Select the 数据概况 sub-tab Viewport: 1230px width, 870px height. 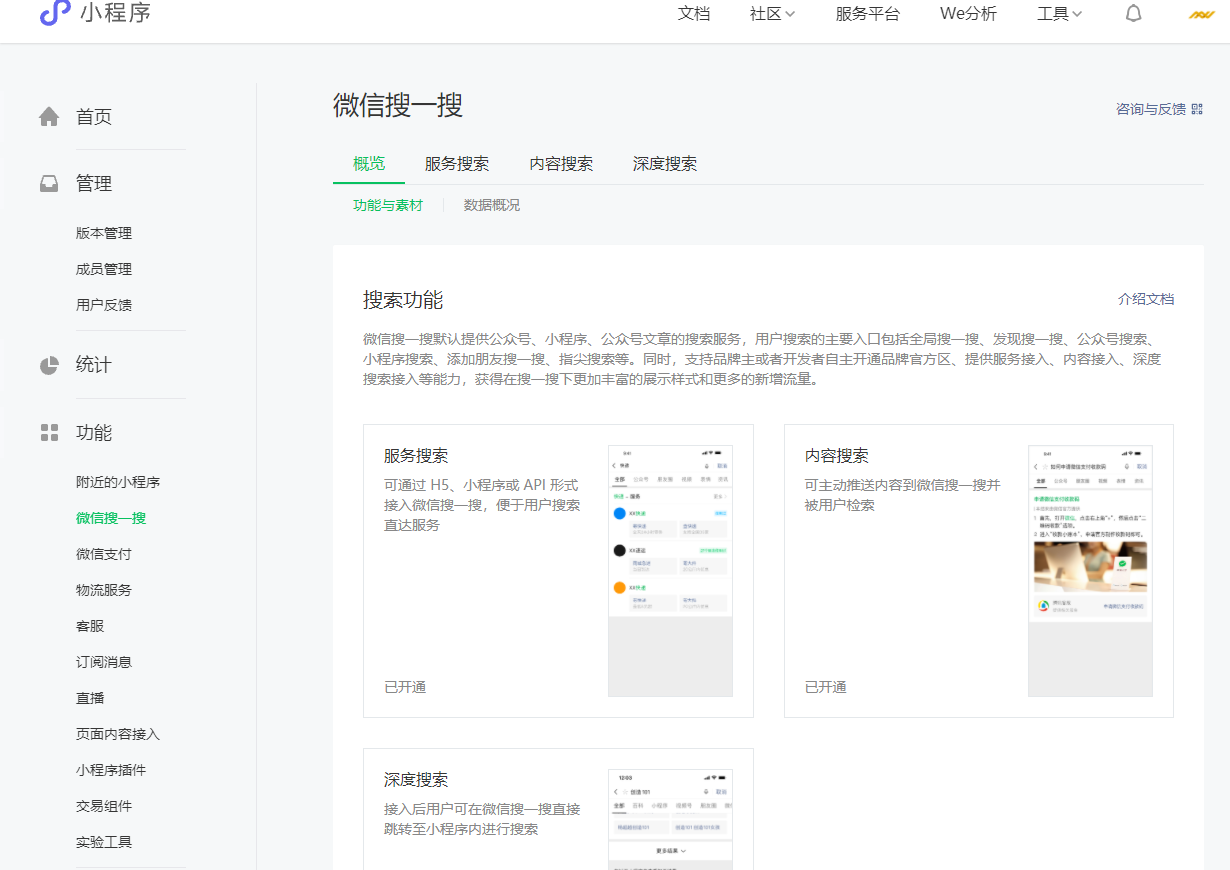pyautogui.click(x=492, y=205)
